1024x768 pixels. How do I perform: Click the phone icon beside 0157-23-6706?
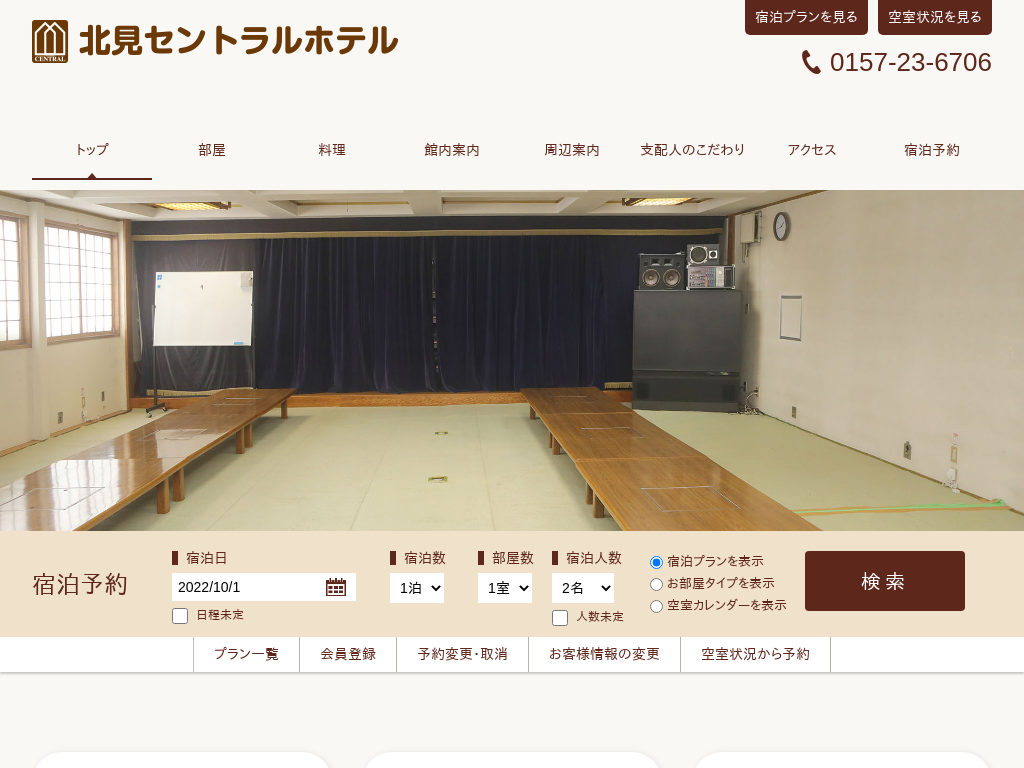[811, 63]
